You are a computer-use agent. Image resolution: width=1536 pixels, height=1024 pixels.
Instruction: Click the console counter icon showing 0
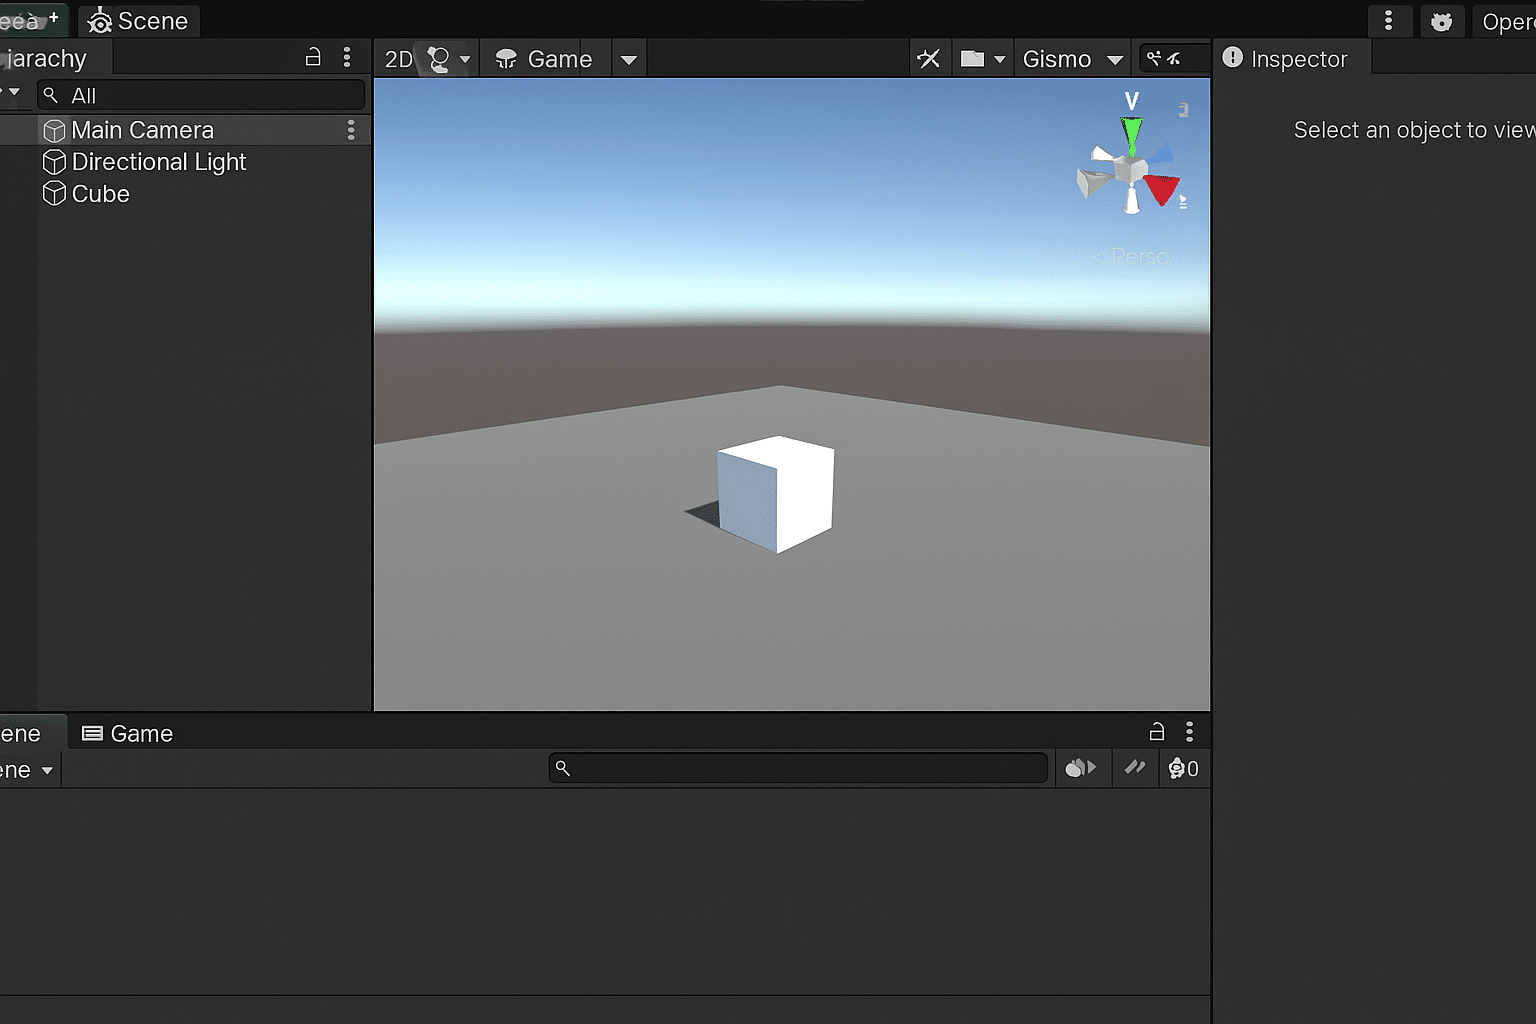[1183, 768]
